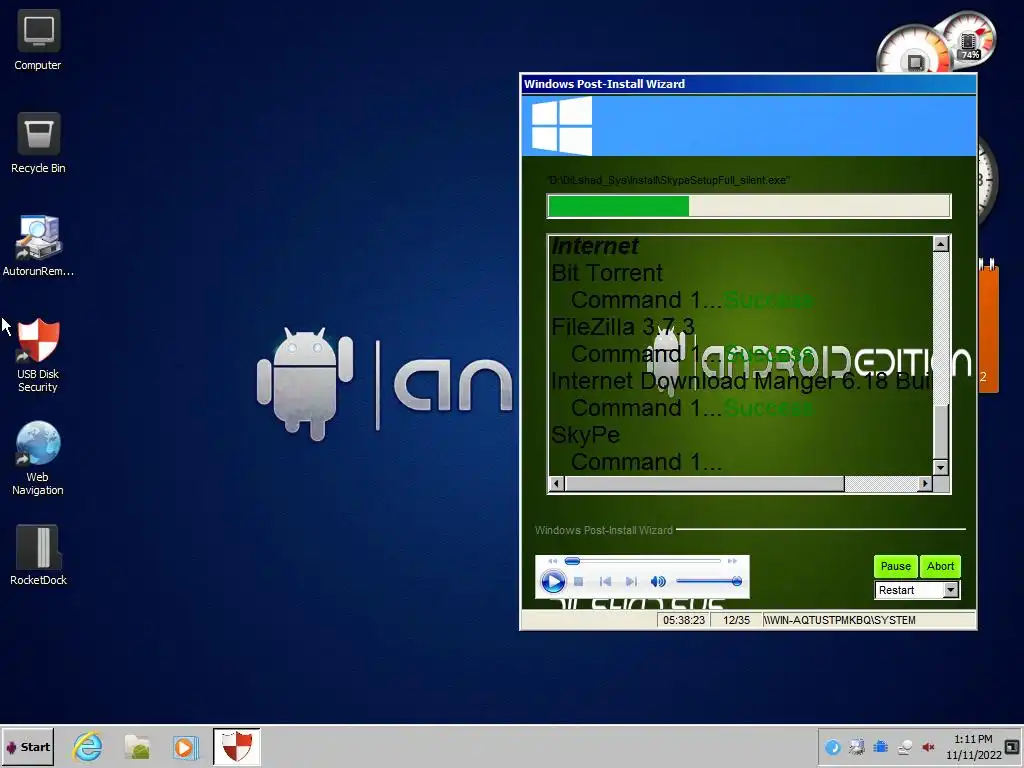Click the vertical scrollbar thumb

click(940, 432)
